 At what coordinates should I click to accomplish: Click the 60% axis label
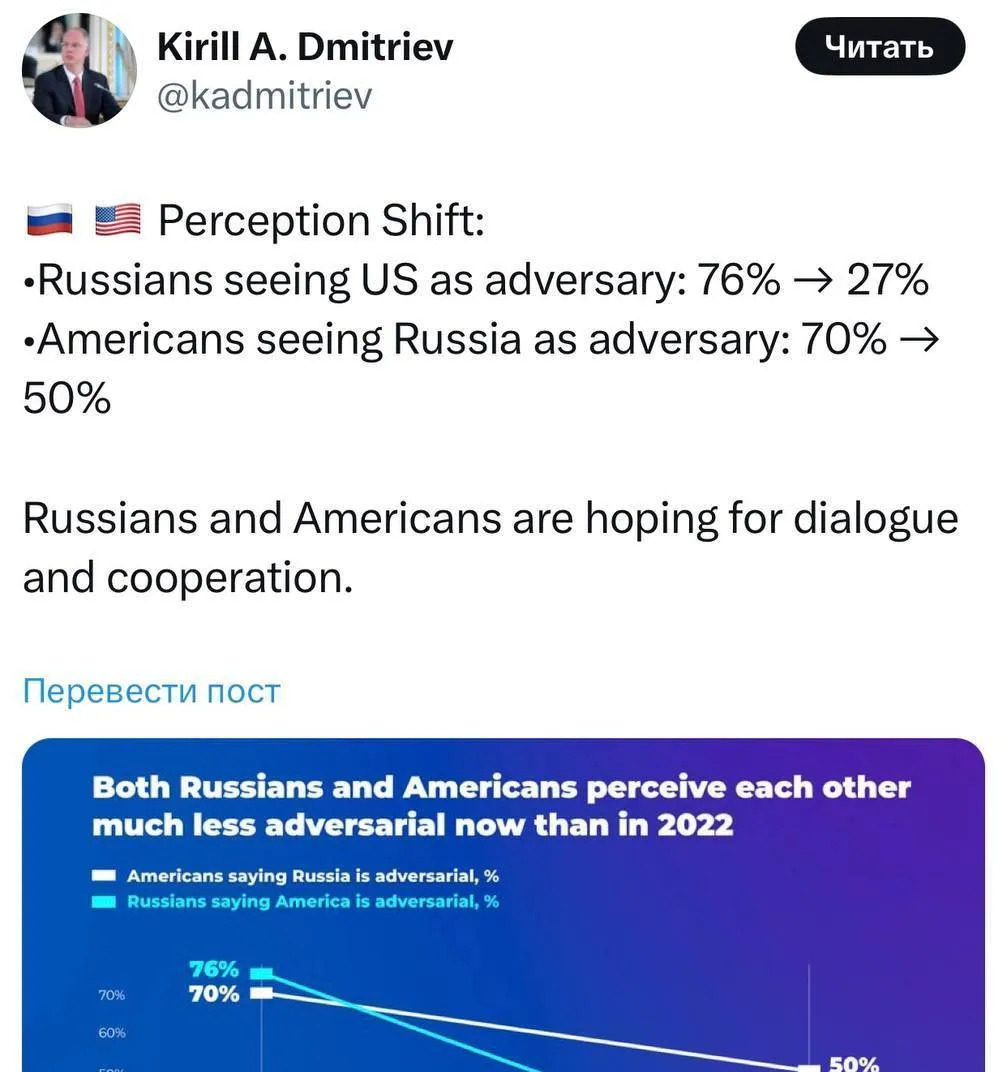point(111,1032)
